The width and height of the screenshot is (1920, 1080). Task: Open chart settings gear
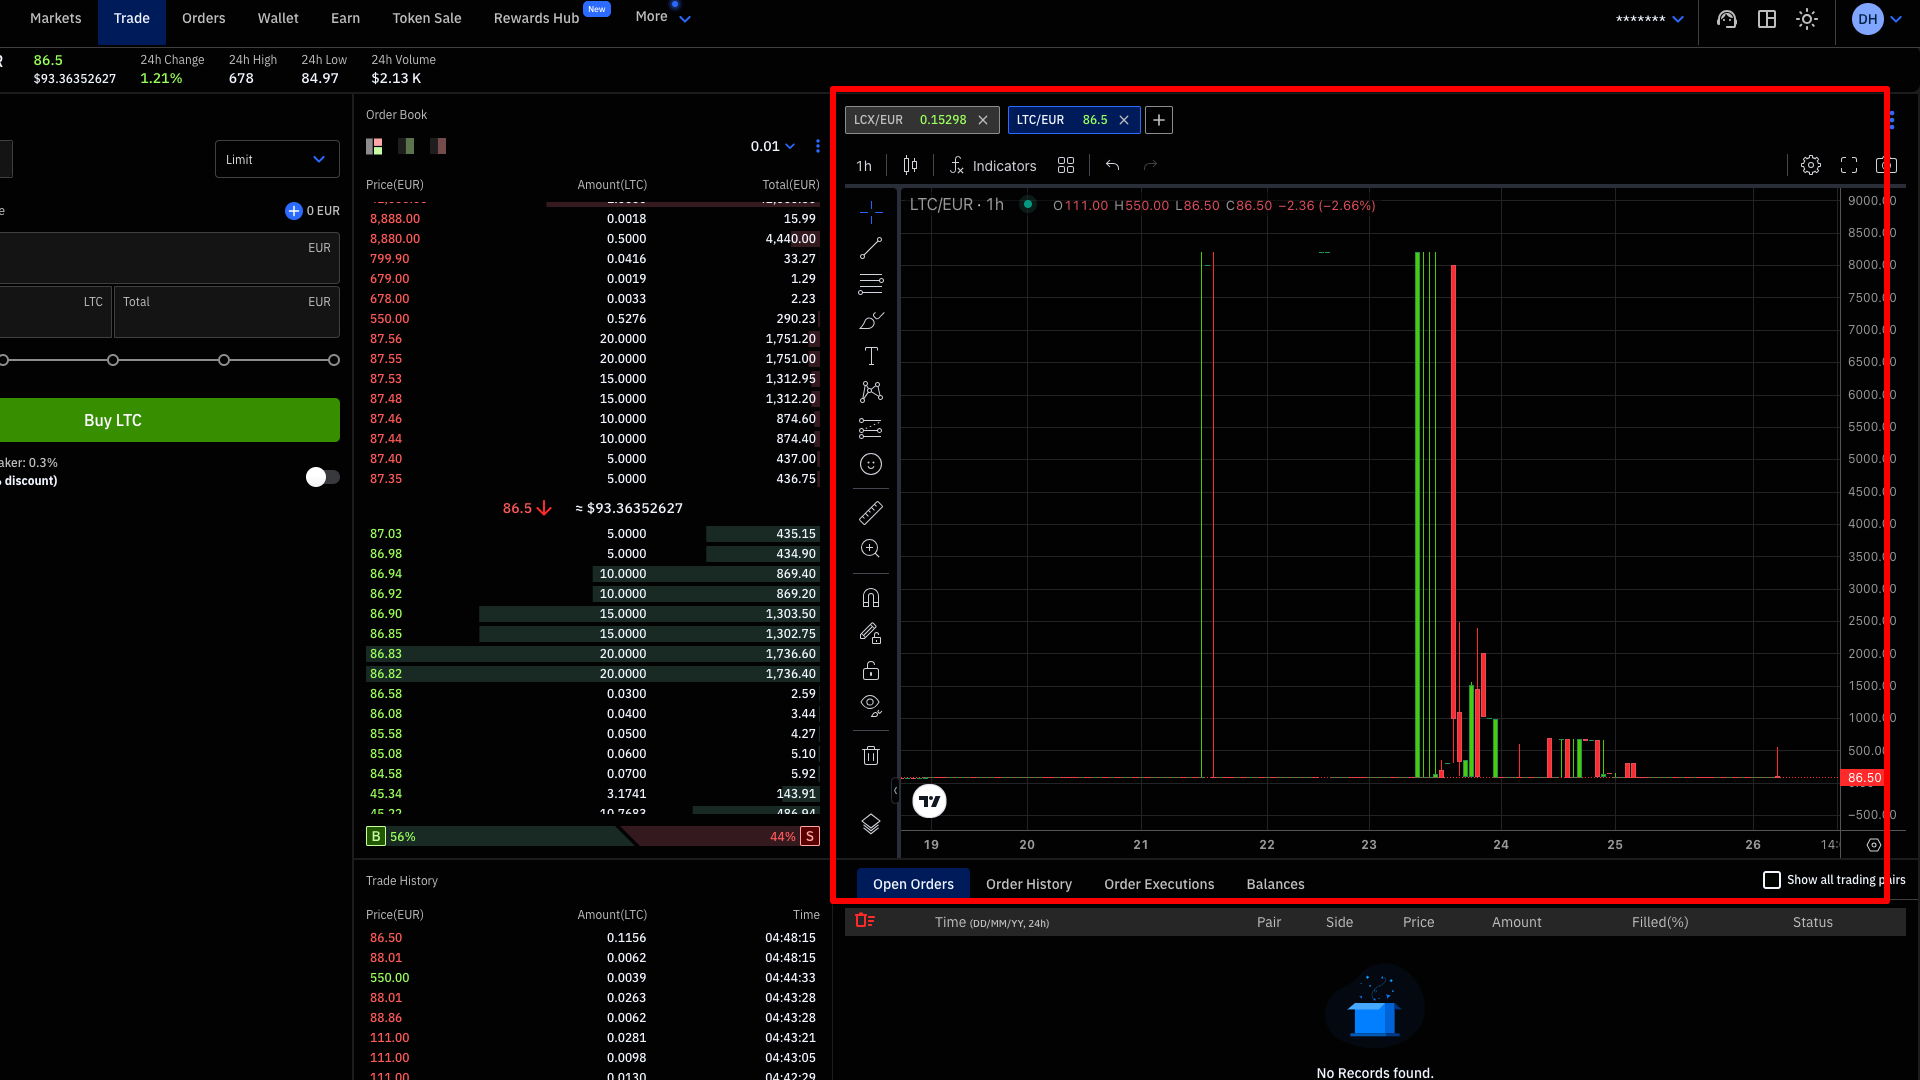coord(1811,166)
